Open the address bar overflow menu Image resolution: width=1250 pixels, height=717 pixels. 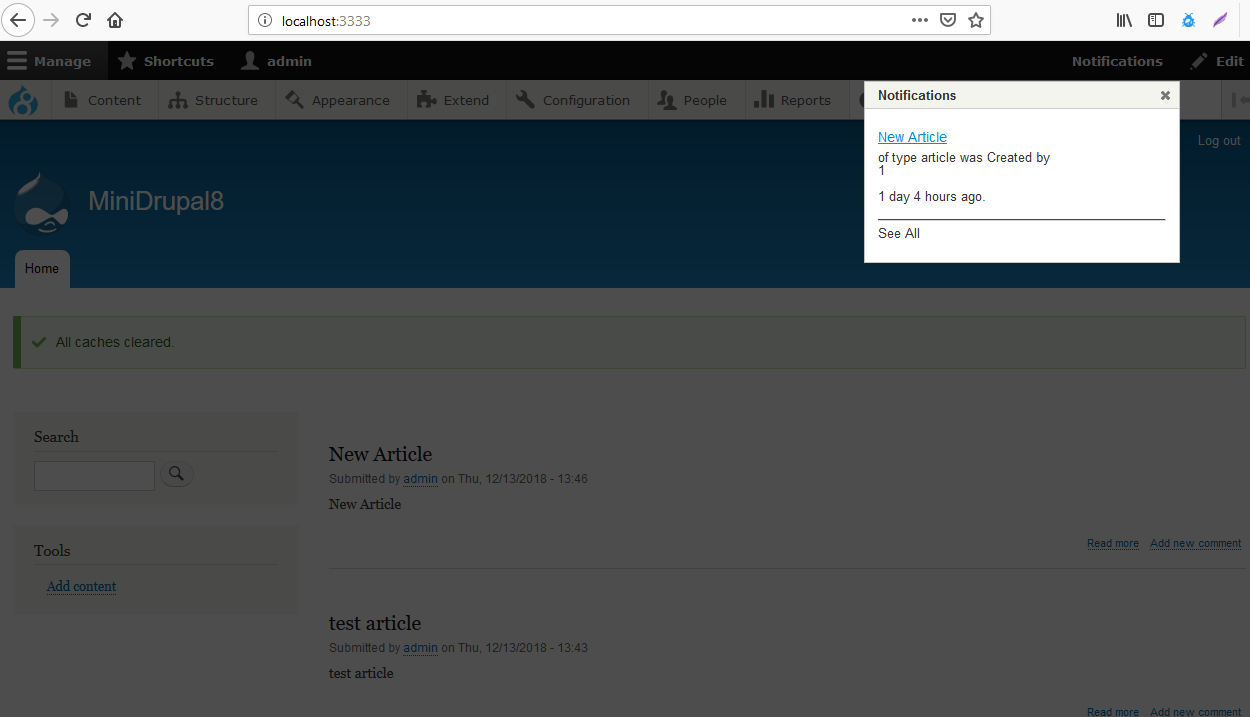pos(919,19)
